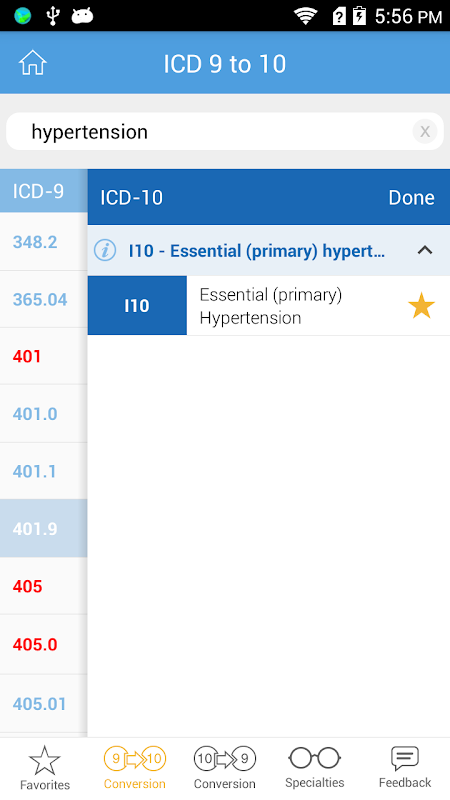Expand ICD-9 category 405
This screenshot has height=800, width=450.
pos(43,586)
